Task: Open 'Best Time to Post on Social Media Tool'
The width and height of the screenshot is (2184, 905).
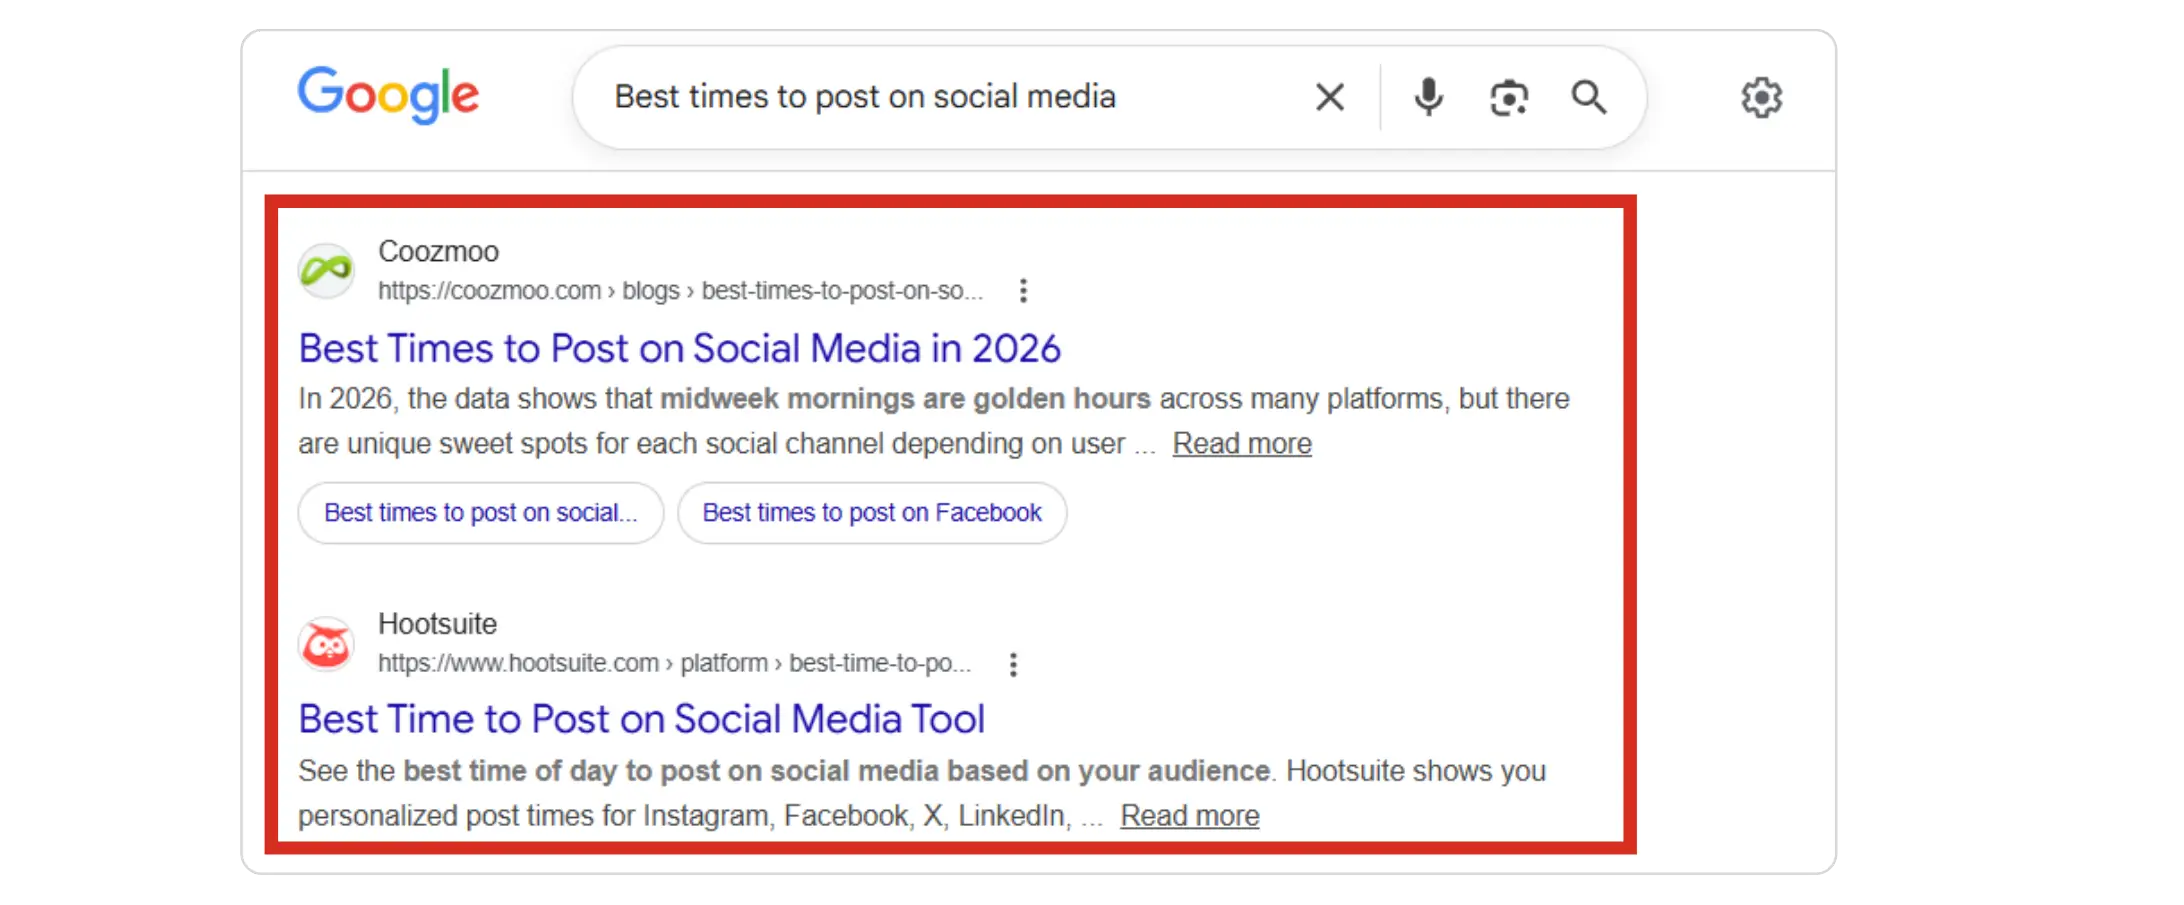Action: click(641, 719)
